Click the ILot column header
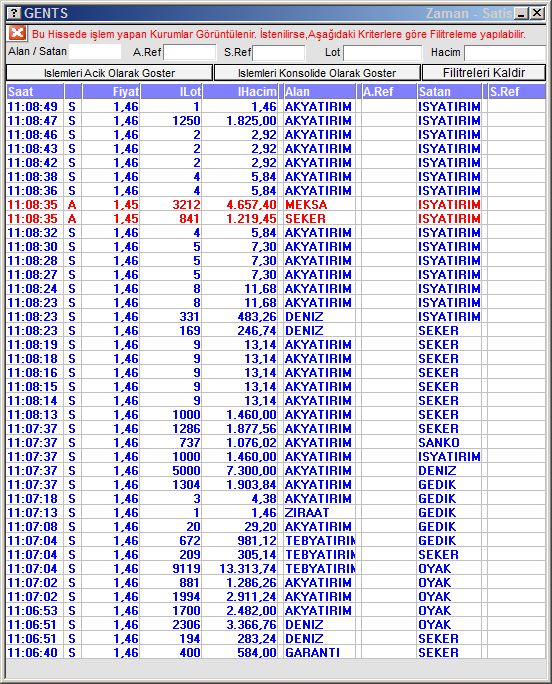The image size is (552, 684). point(171,92)
